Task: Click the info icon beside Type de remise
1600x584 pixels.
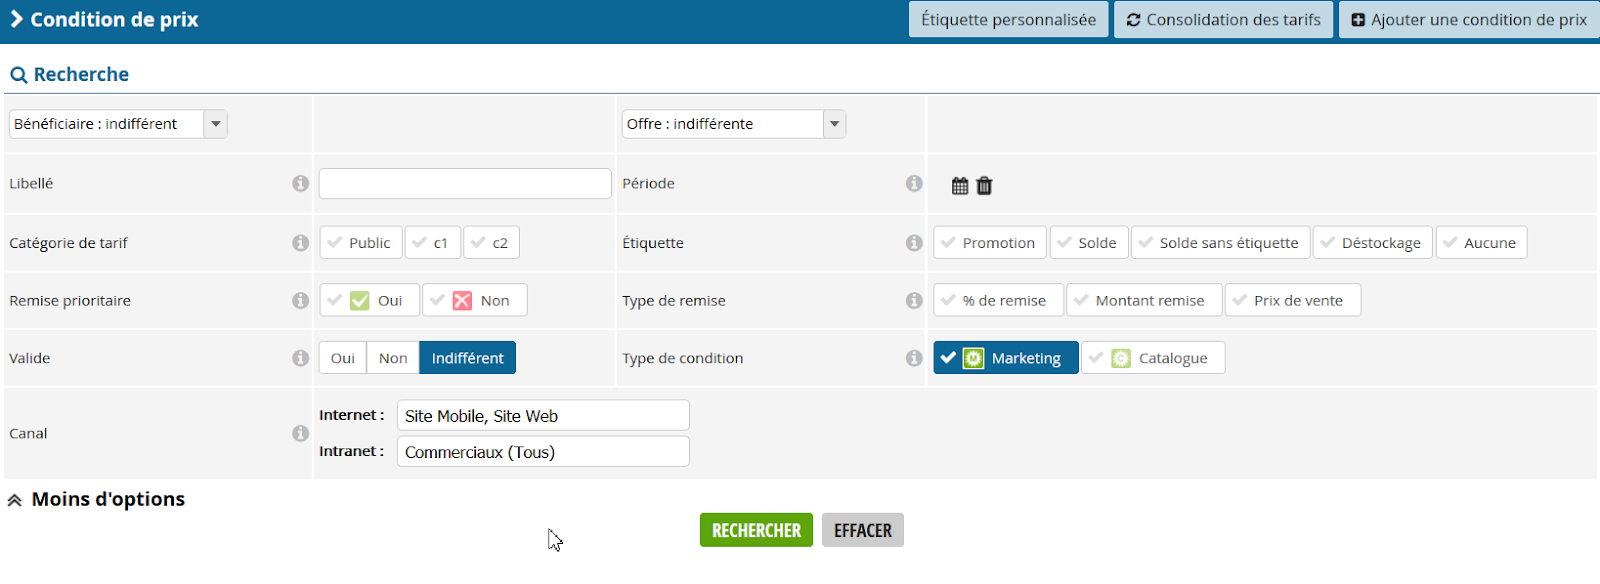Action: coord(914,300)
